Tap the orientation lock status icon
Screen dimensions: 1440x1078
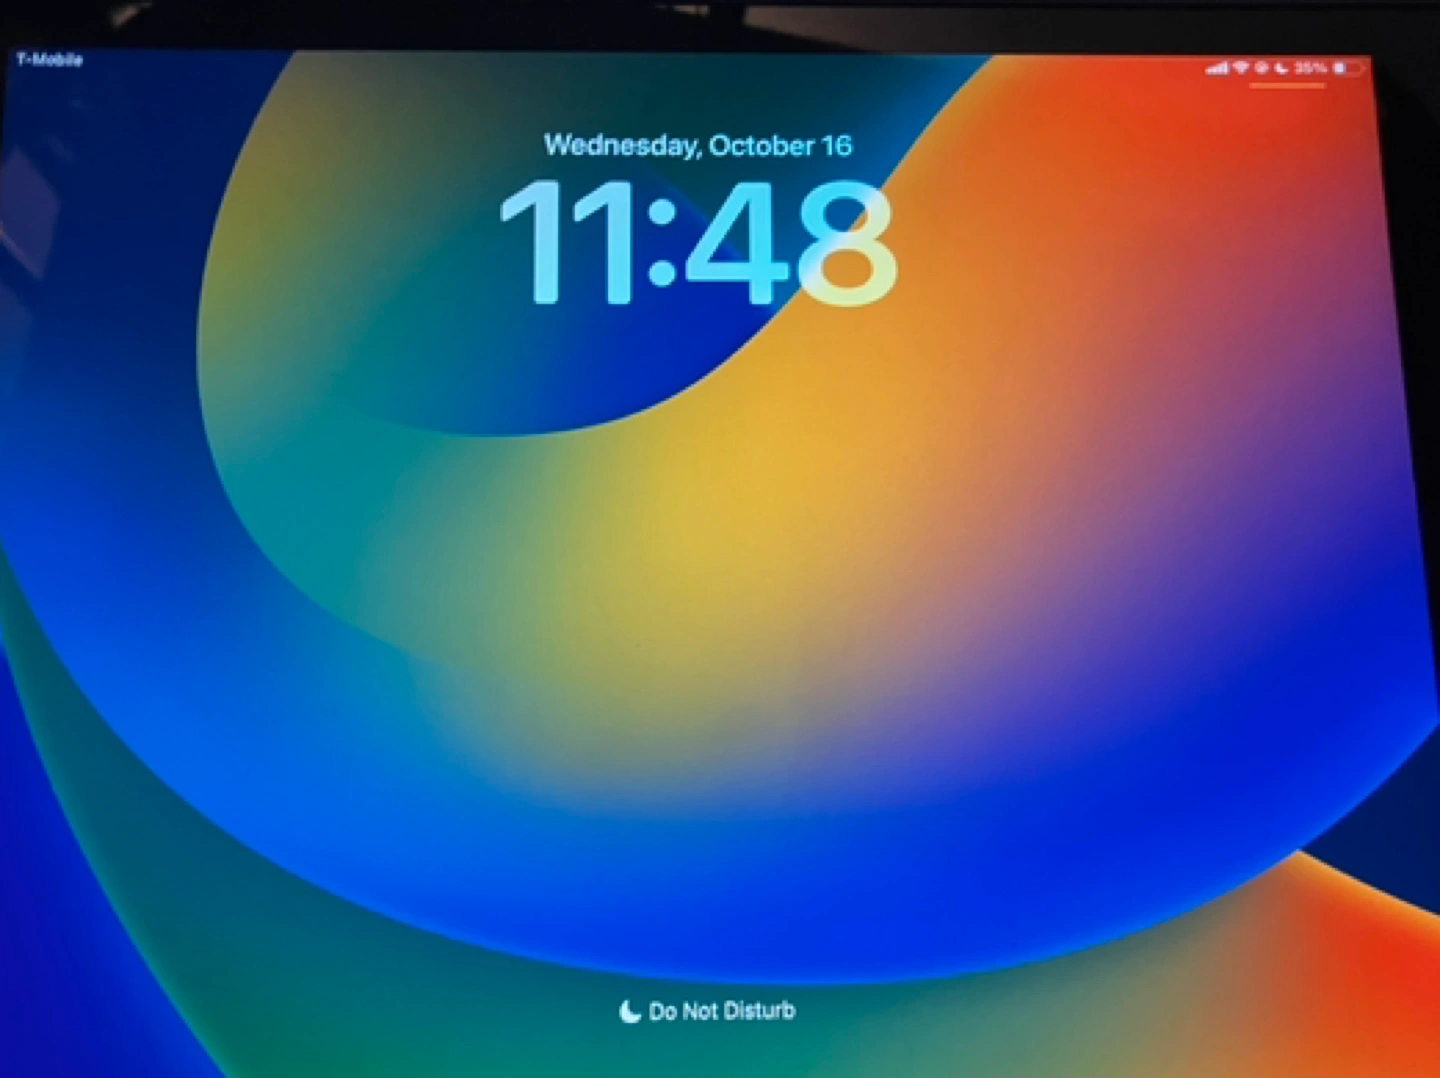tap(1261, 67)
